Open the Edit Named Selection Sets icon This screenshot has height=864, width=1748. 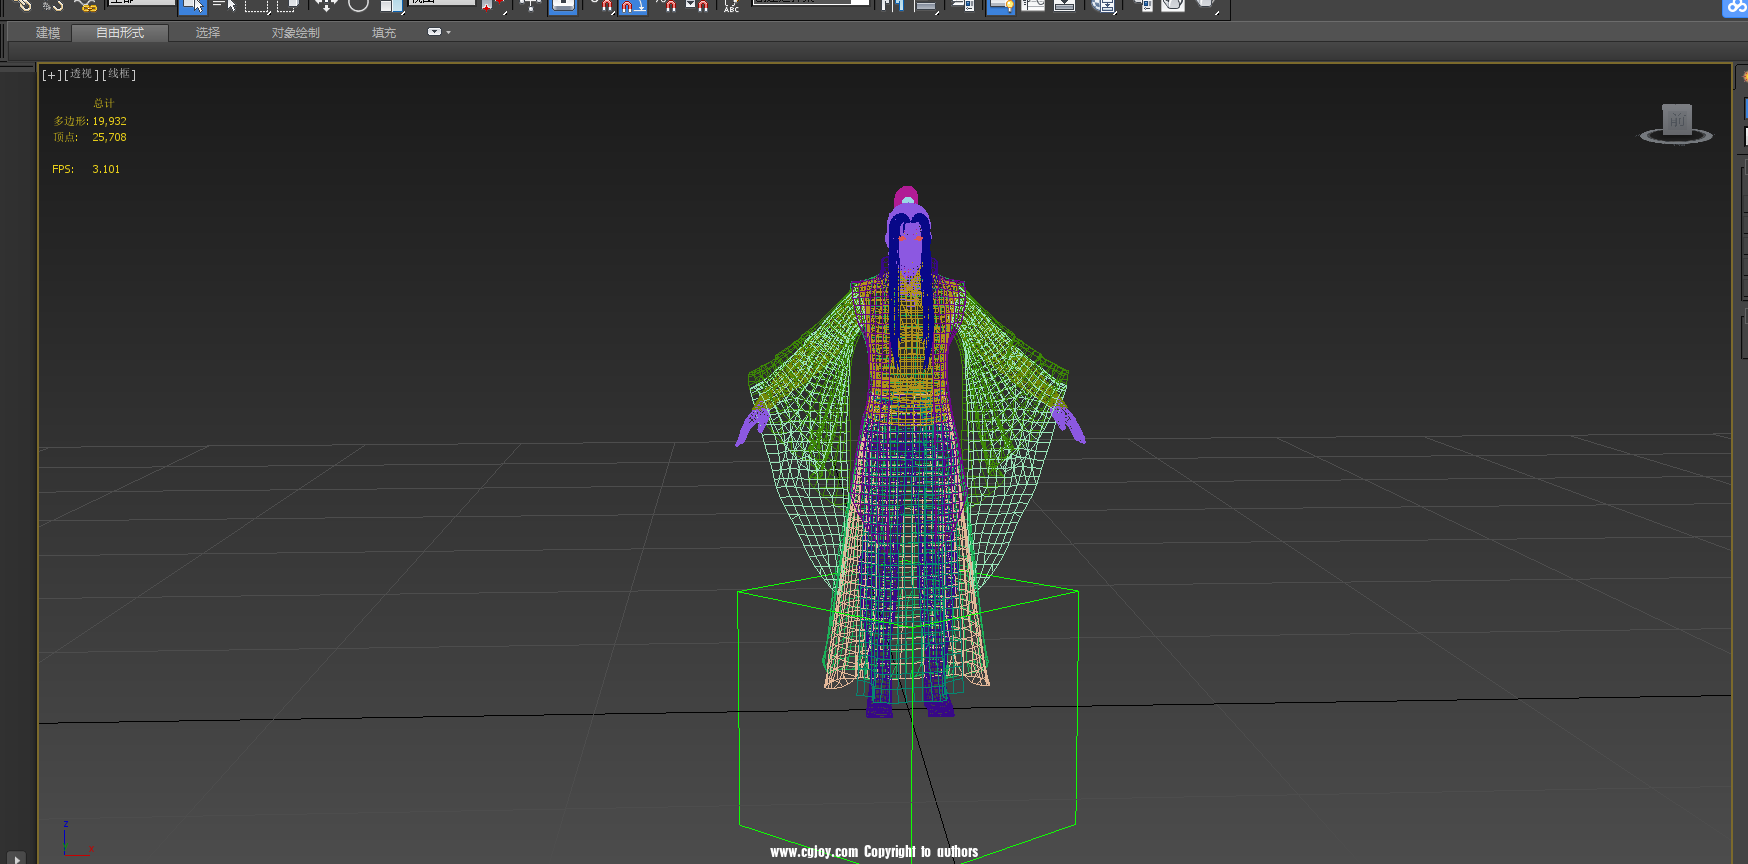click(732, 6)
